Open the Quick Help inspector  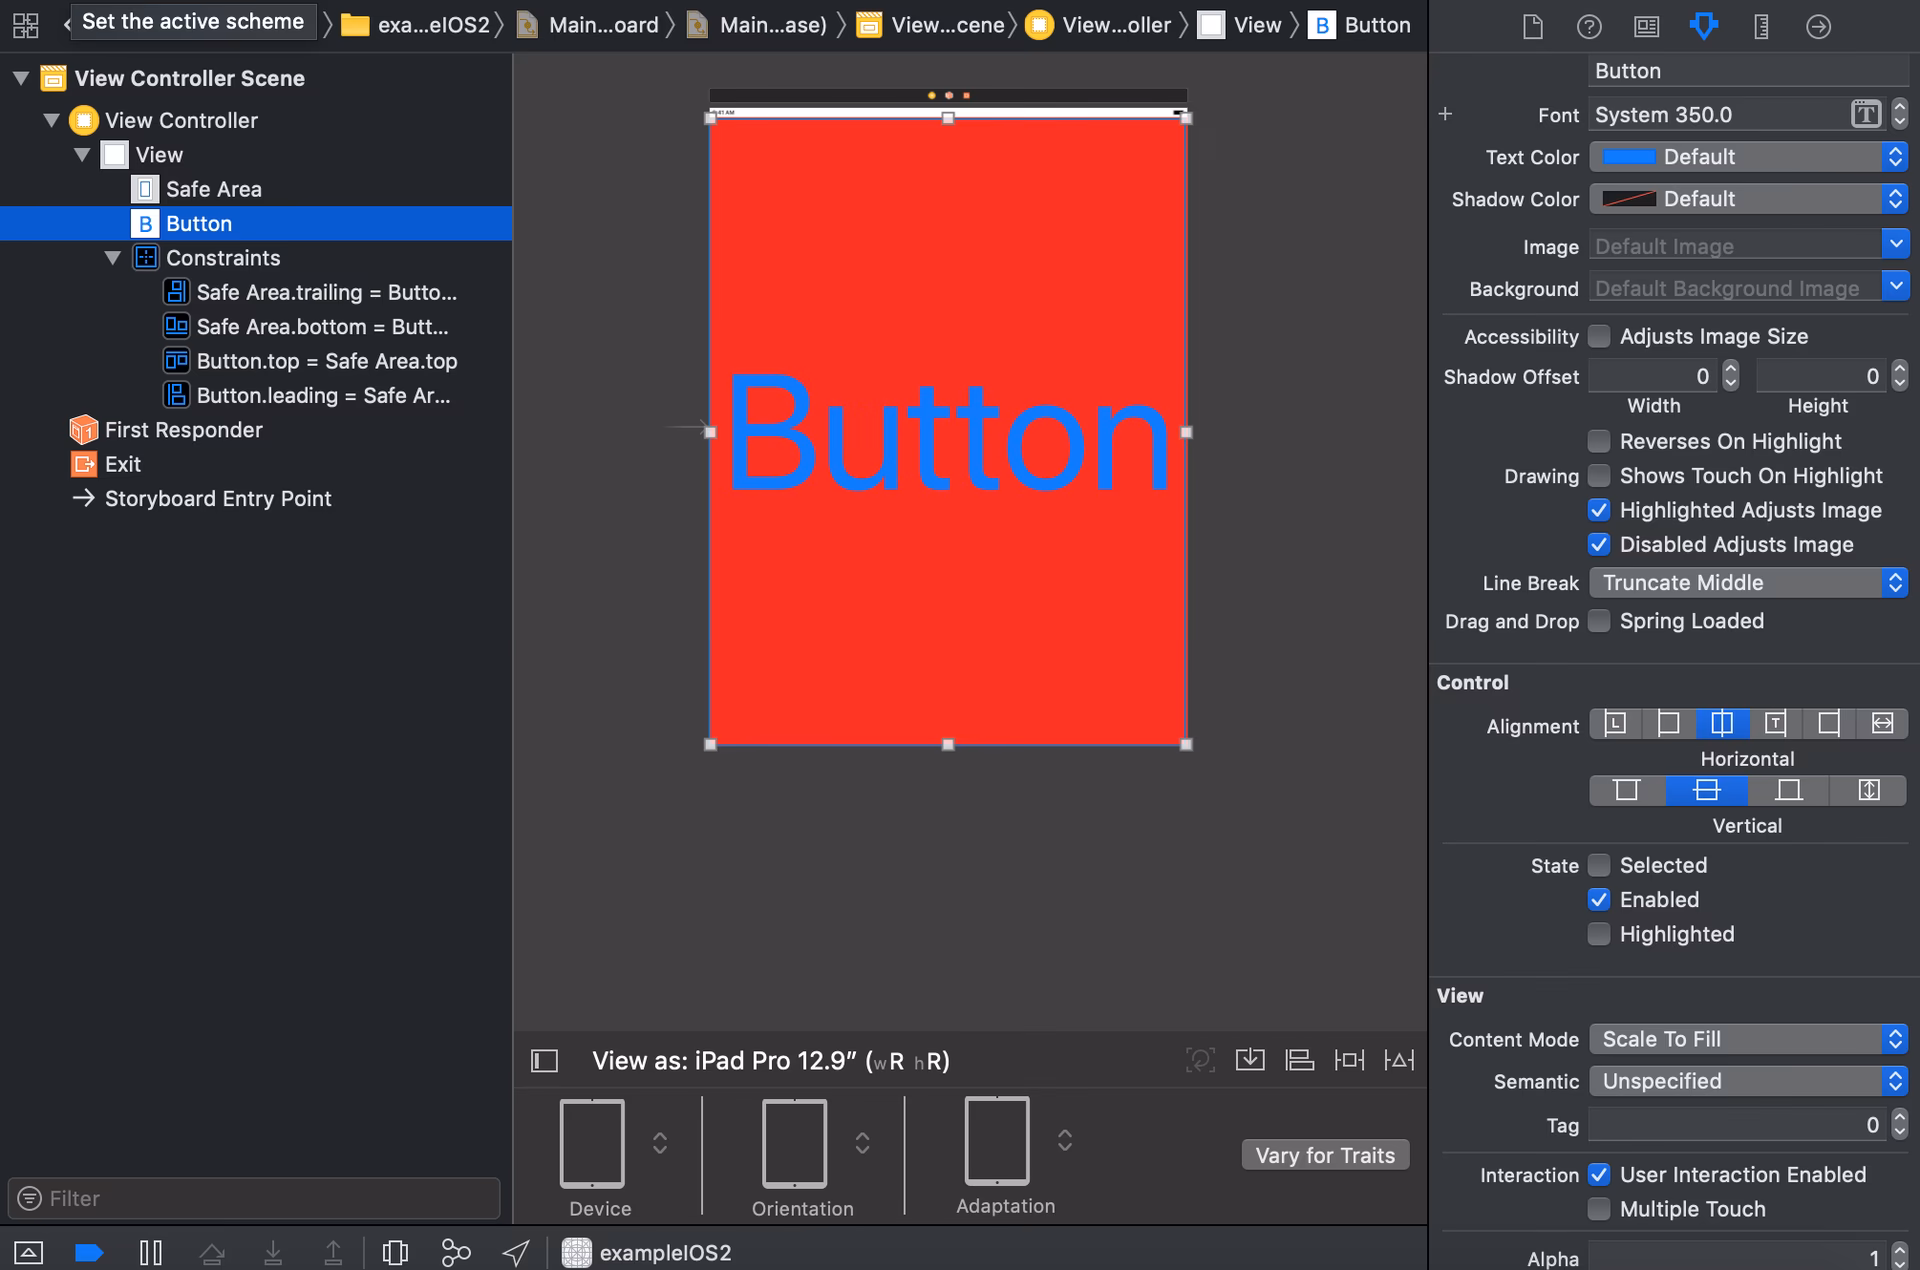point(1589,27)
